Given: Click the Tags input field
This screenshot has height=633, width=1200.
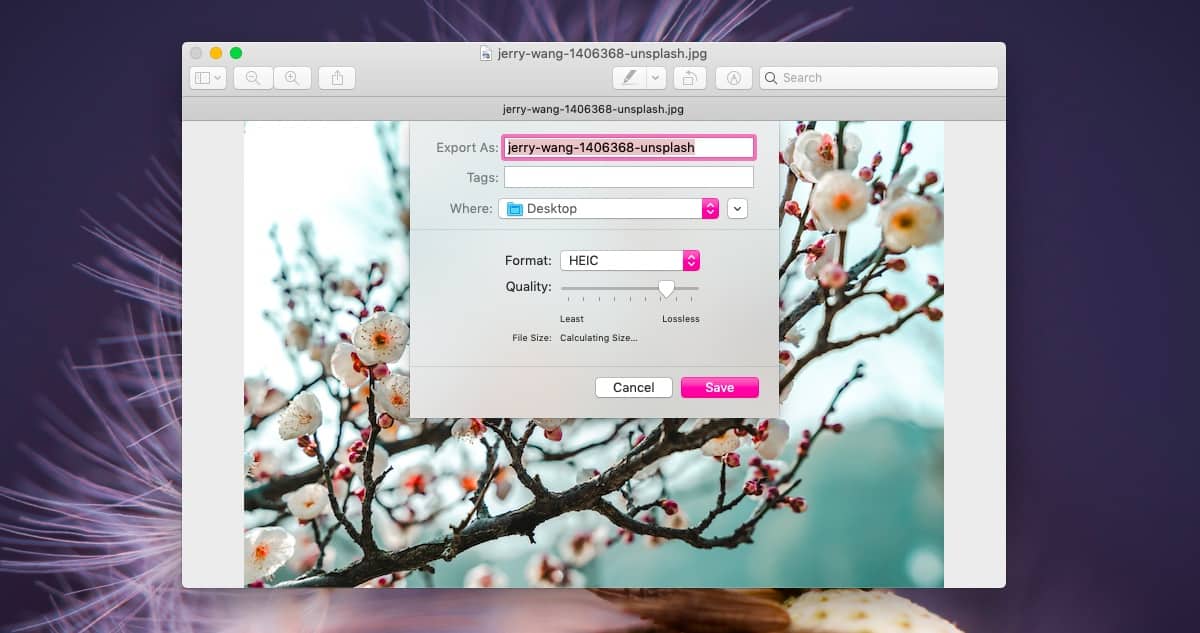Looking at the screenshot, I should click(629, 177).
